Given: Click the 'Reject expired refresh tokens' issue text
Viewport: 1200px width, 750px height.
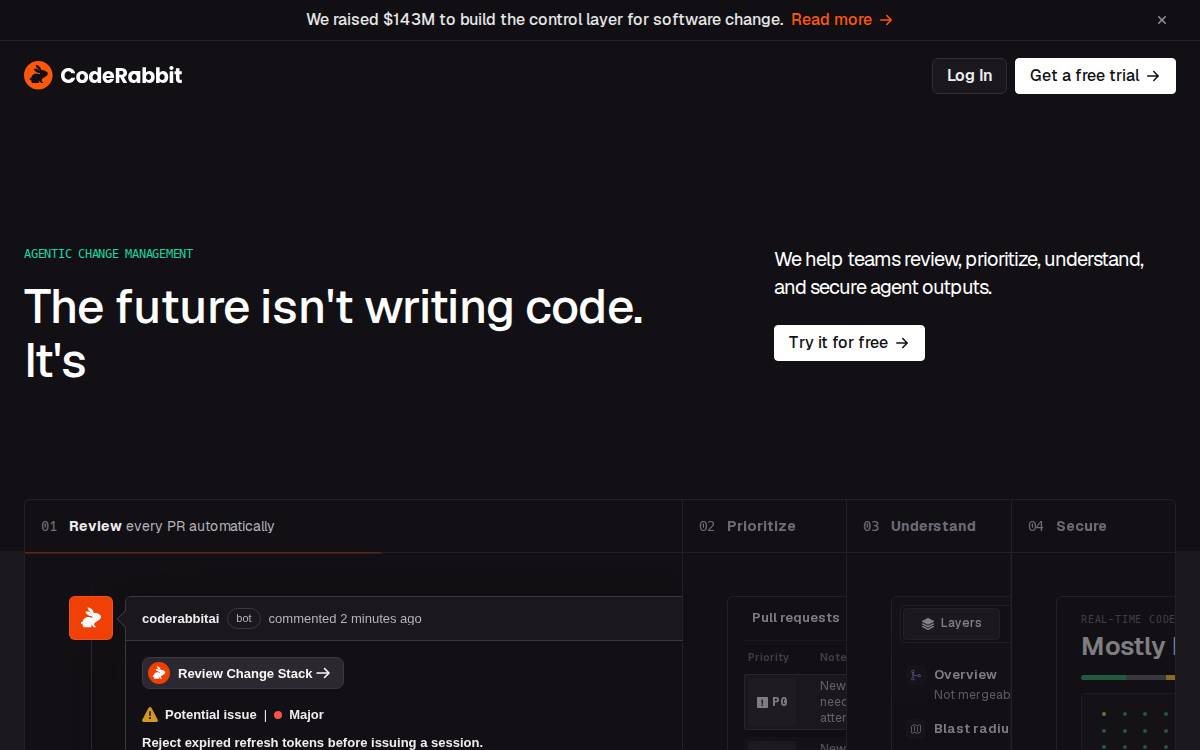Looking at the screenshot, I should [312, 742].
